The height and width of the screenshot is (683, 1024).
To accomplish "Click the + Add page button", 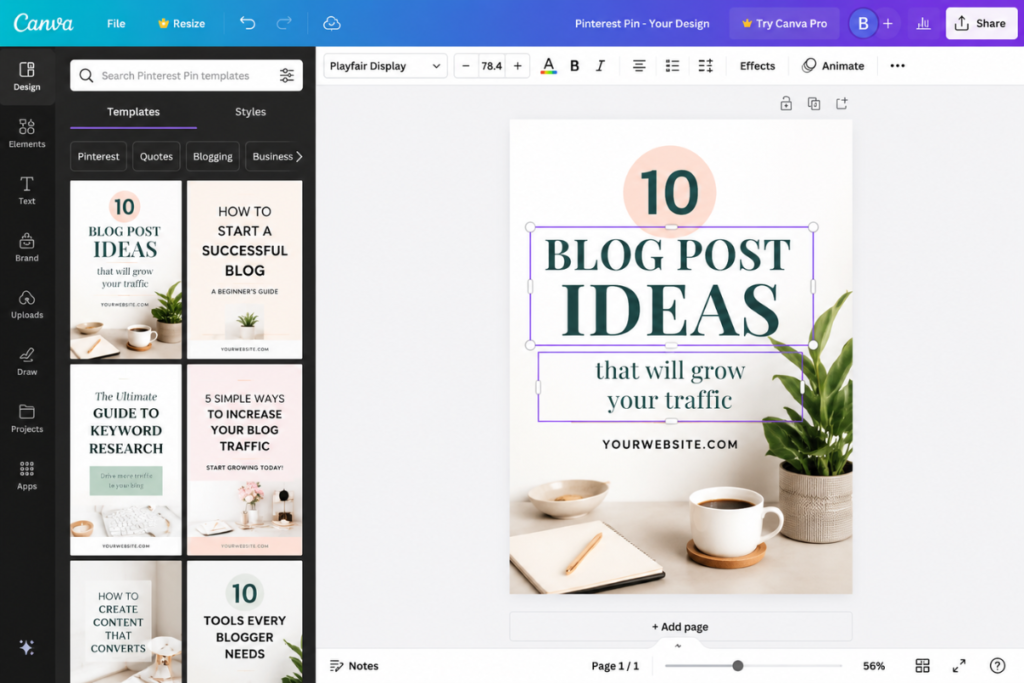I will pyautogui.click(x=680, y=626).
